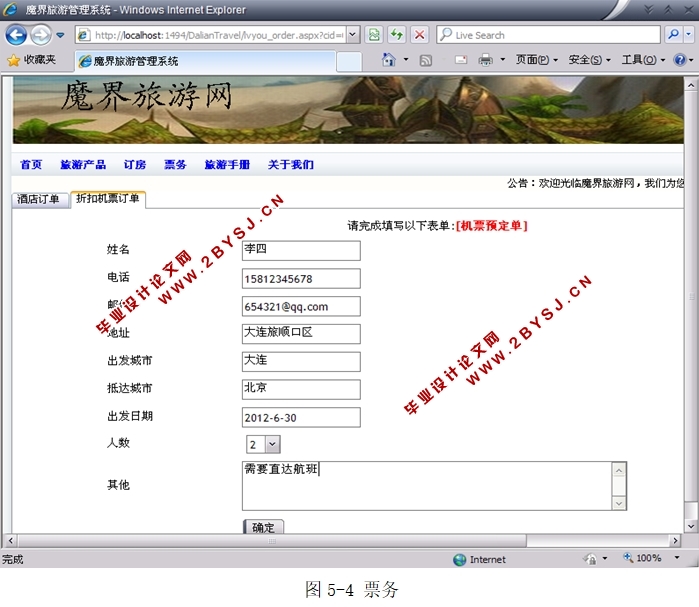Viewport: 699px width, 607px height.
Task: Open the recent pages dropdown next to Forward
Action: click(60, 35)
